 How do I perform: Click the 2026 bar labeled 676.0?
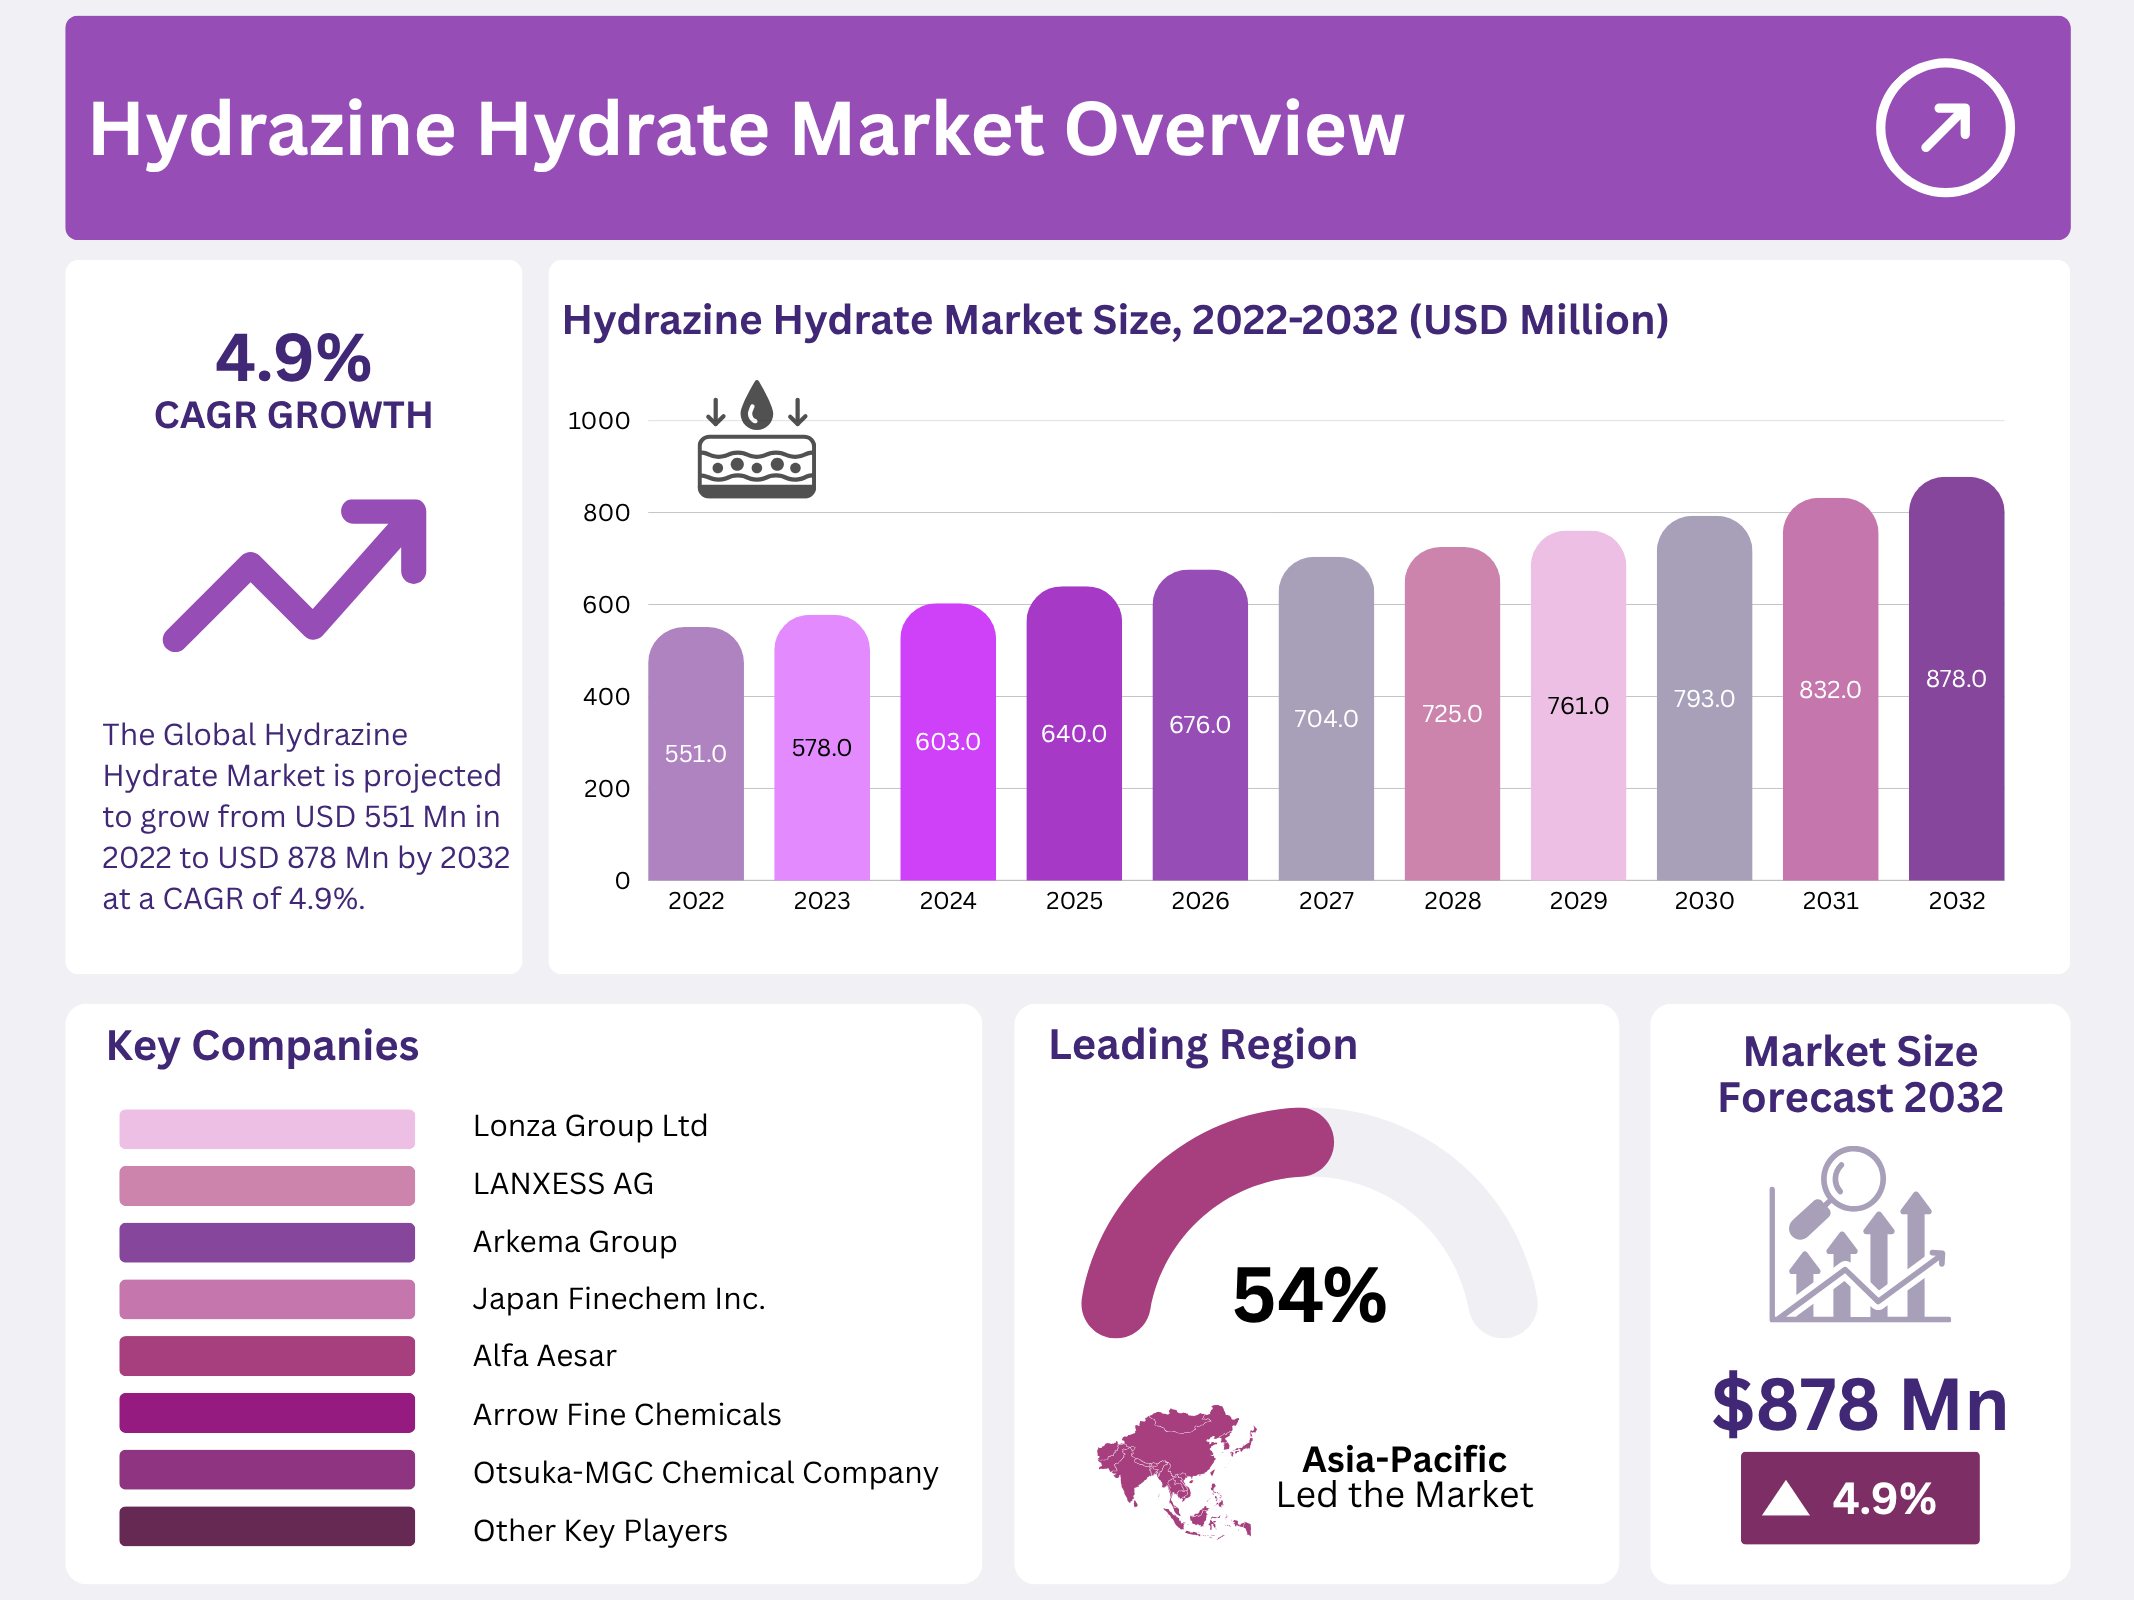pyautogui.click(x=1200, y=725)
